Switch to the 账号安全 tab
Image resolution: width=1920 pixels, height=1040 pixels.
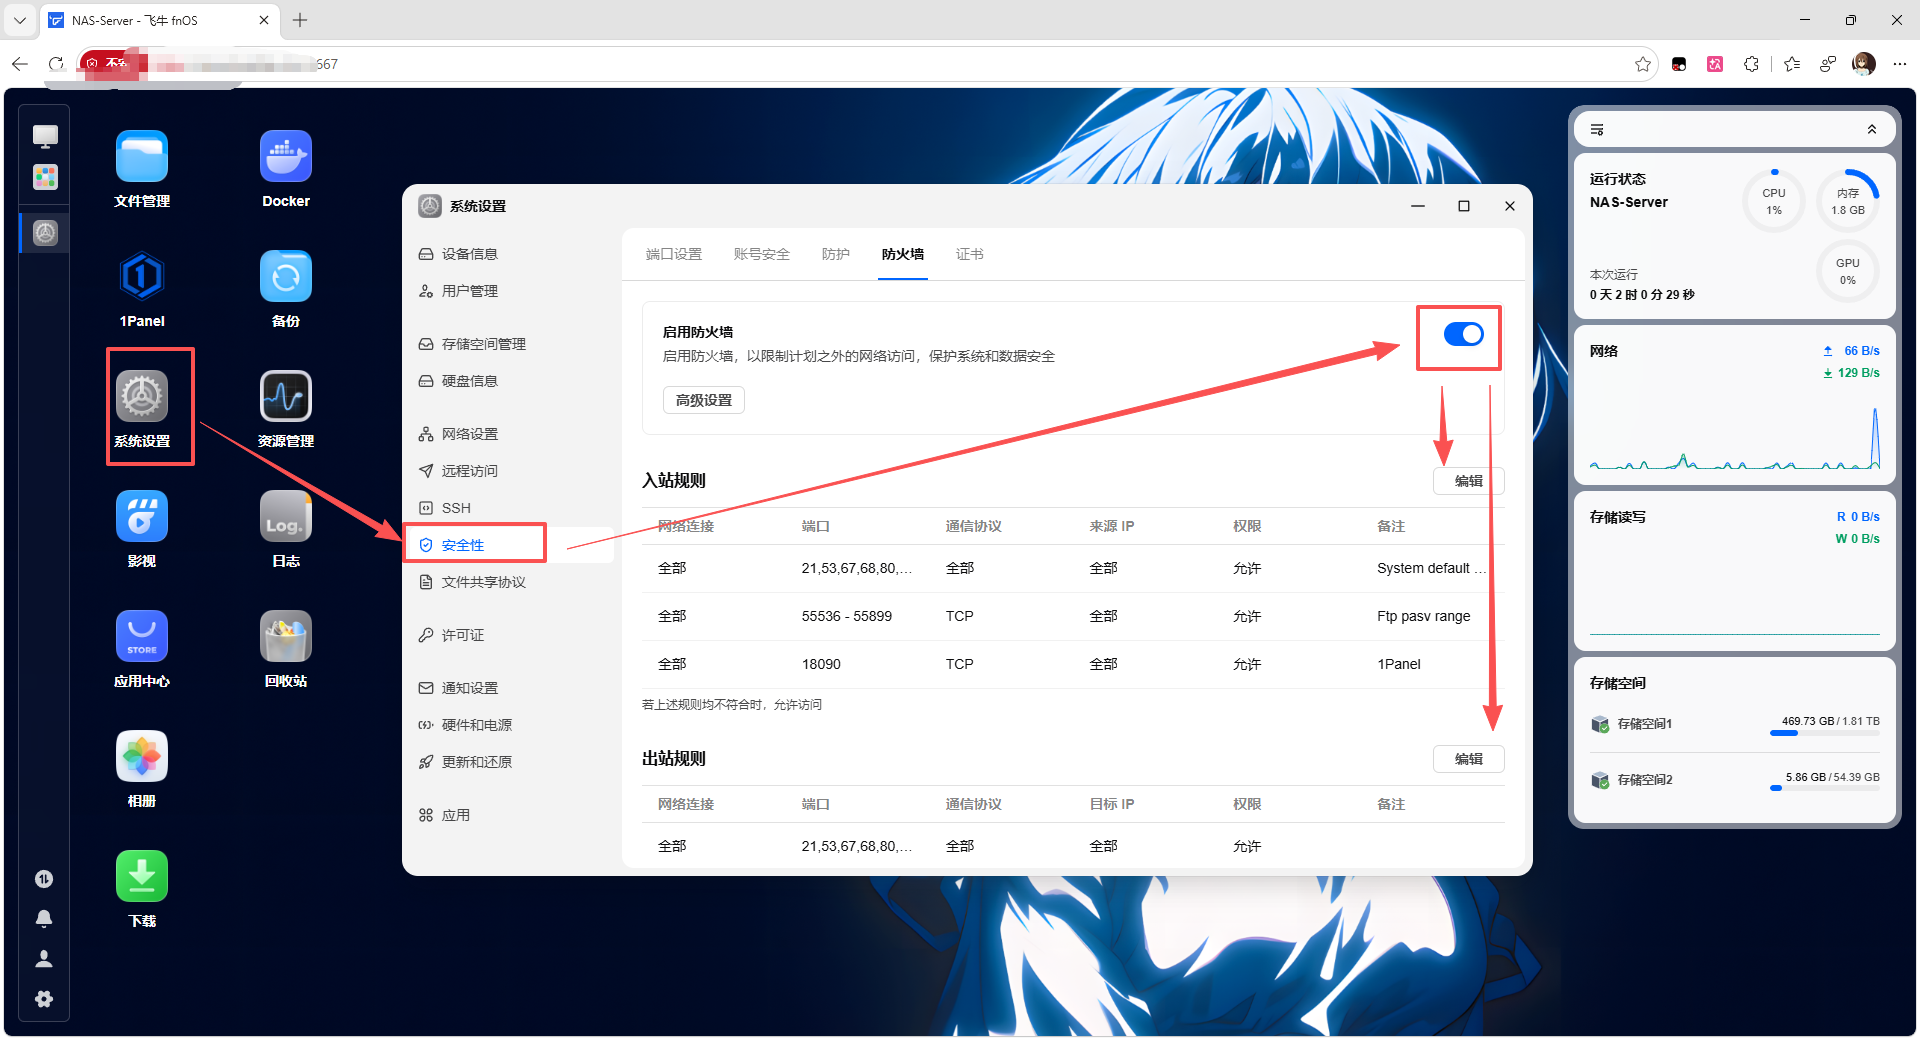[x=762, y=254]
